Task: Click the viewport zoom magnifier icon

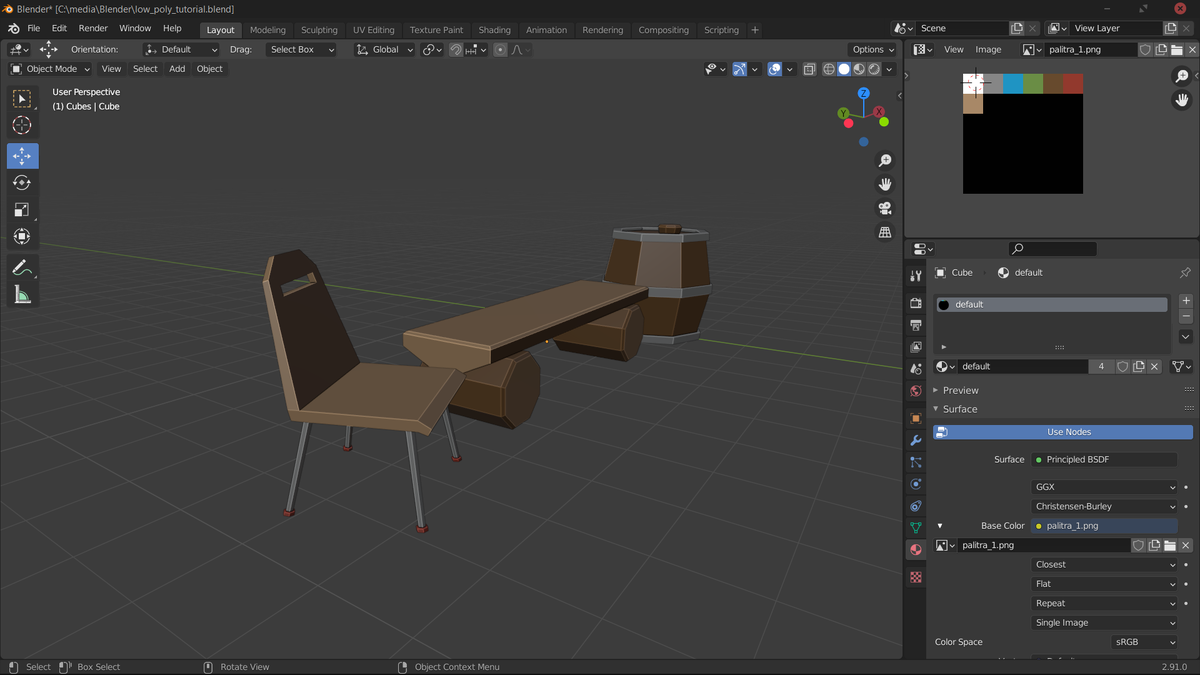Action: point(885,161)
